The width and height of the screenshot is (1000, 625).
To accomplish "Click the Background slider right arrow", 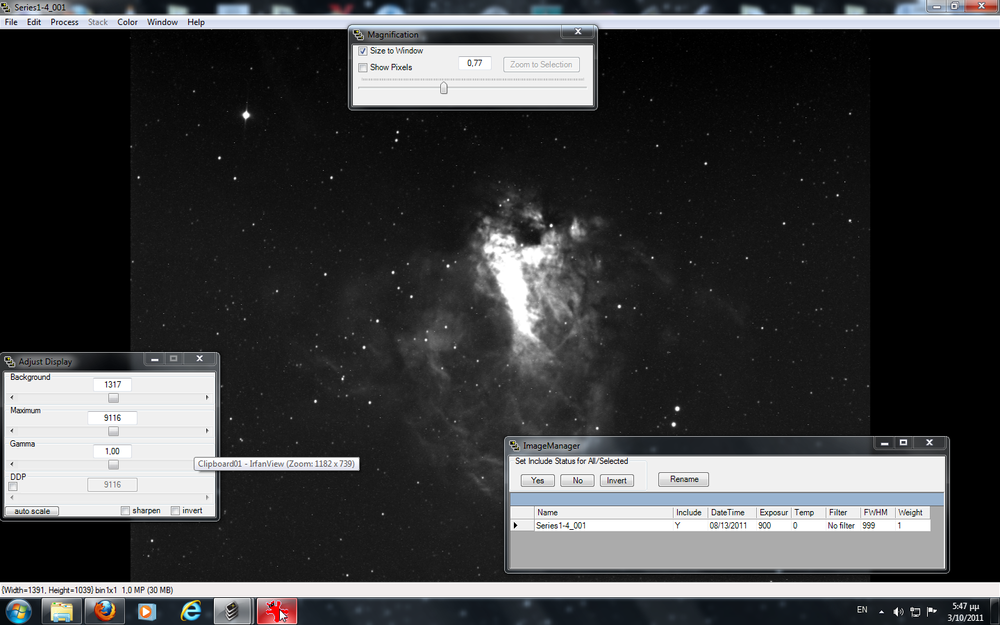I will click(x=207, y=398).
